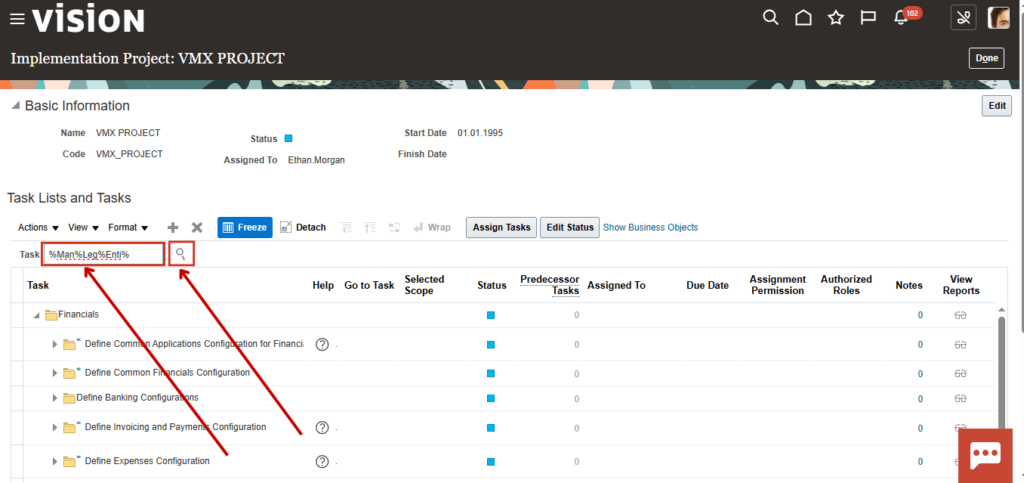Open the Watchlist flag icon

868,18
